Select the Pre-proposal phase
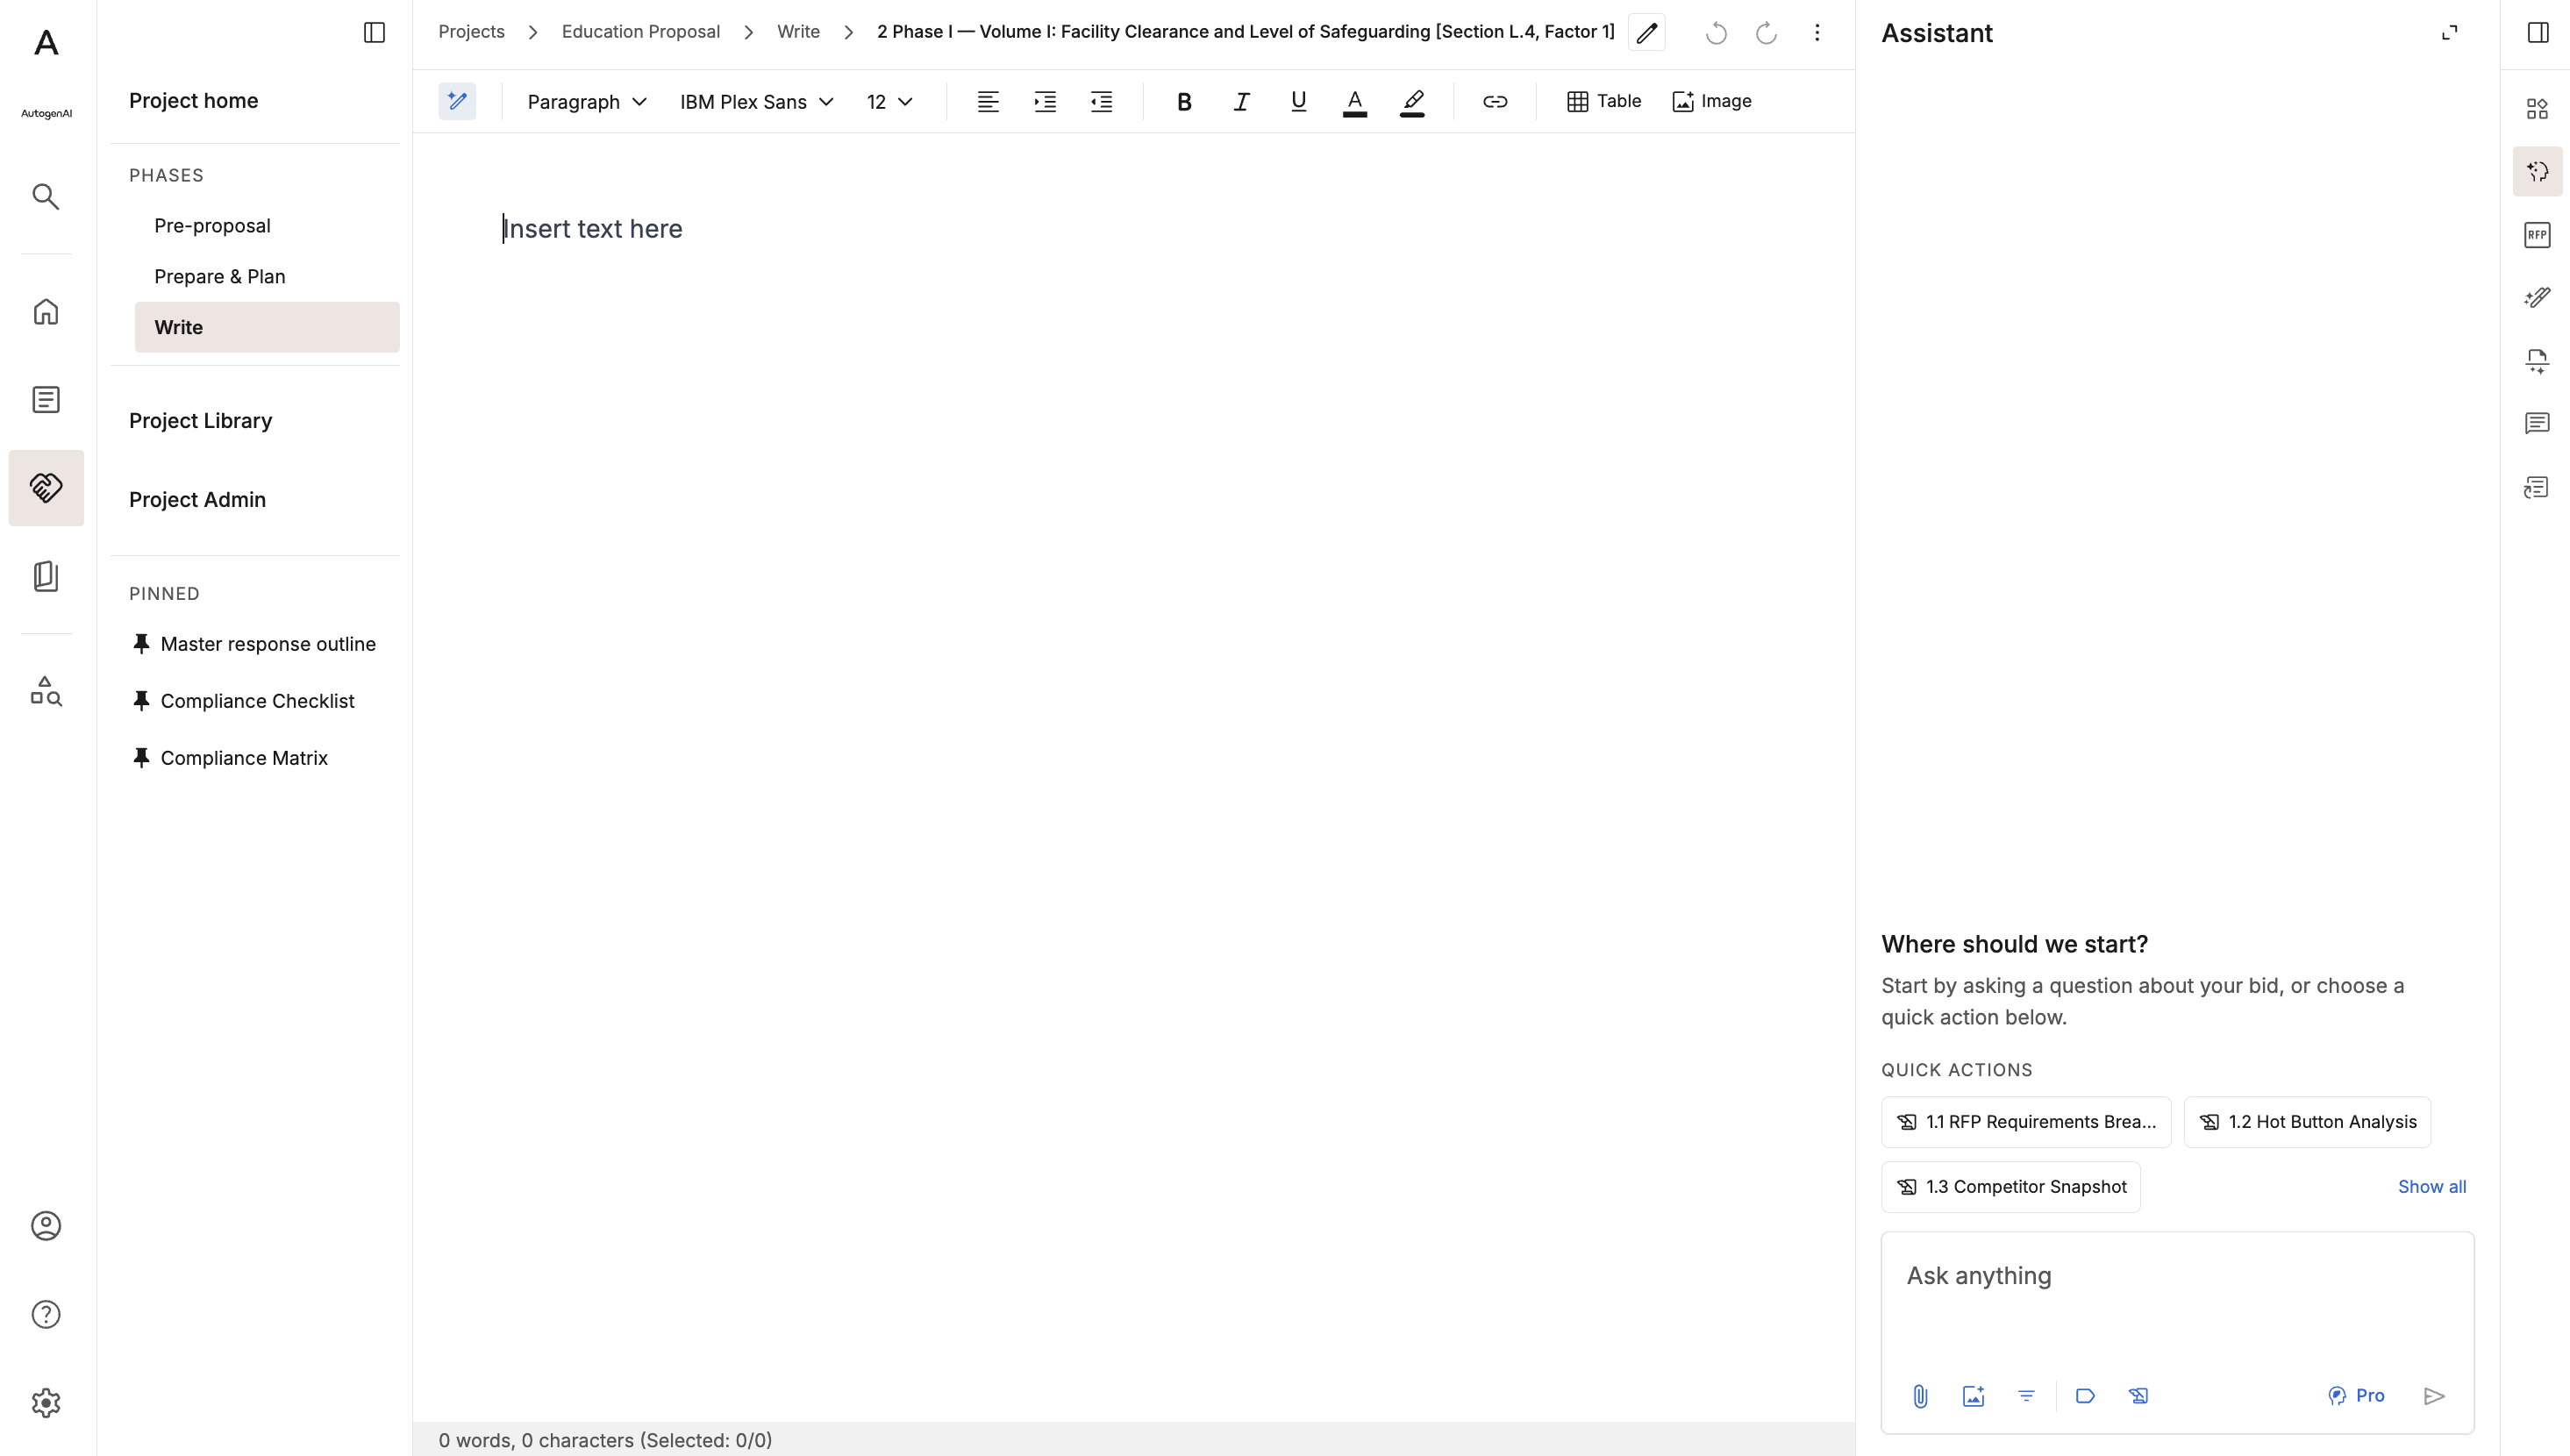 click(x=266, y=226)
